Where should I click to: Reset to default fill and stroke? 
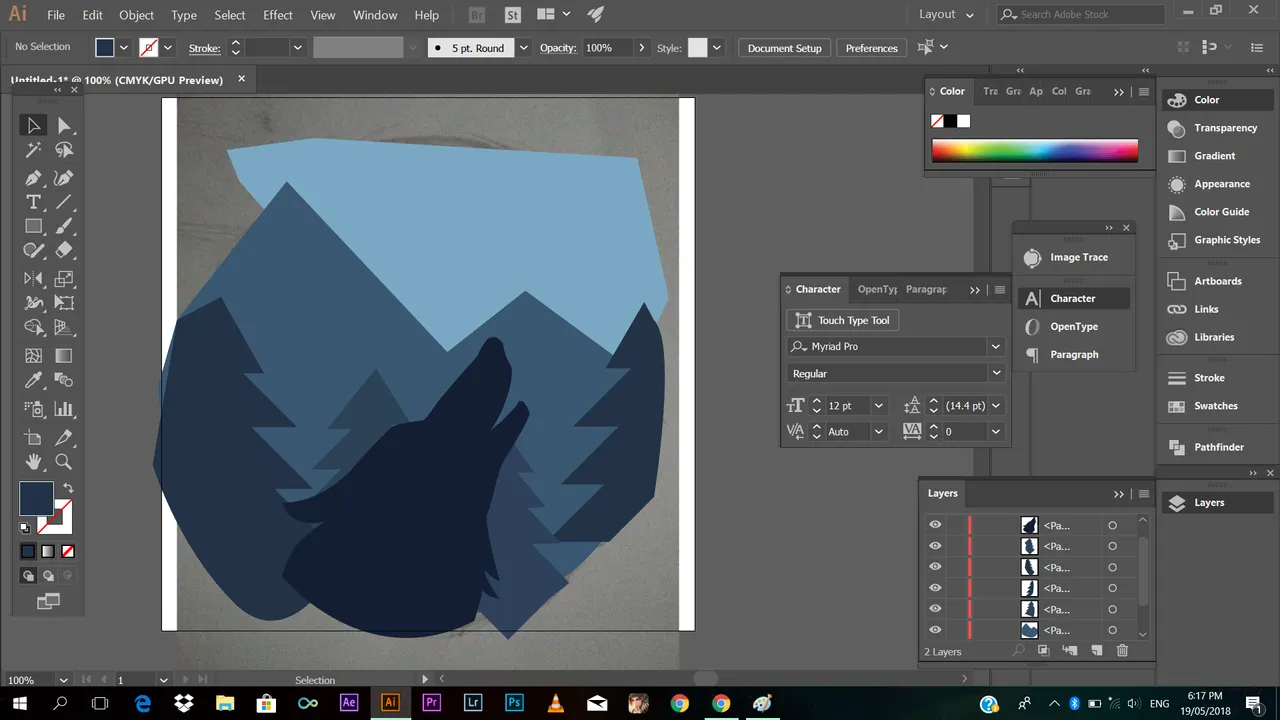tap(25, 528)
